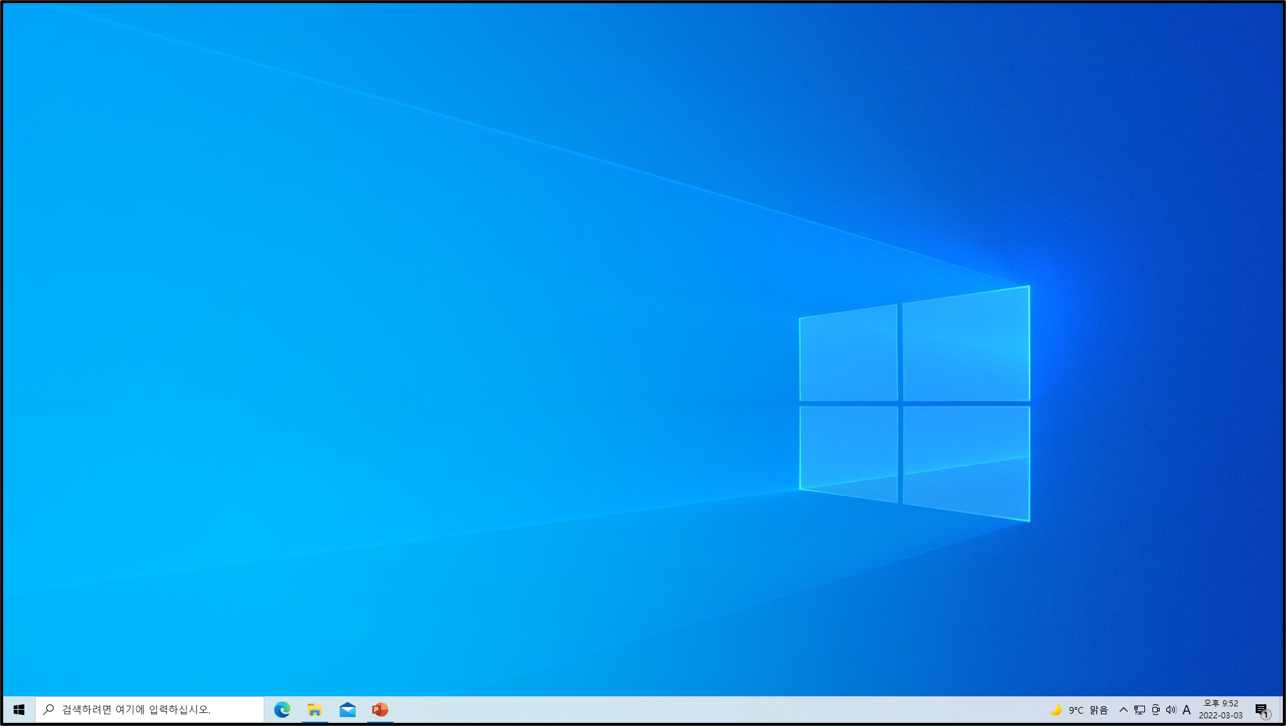
Task: Open the clock and calendar flyout
Action: [1220, 710]
